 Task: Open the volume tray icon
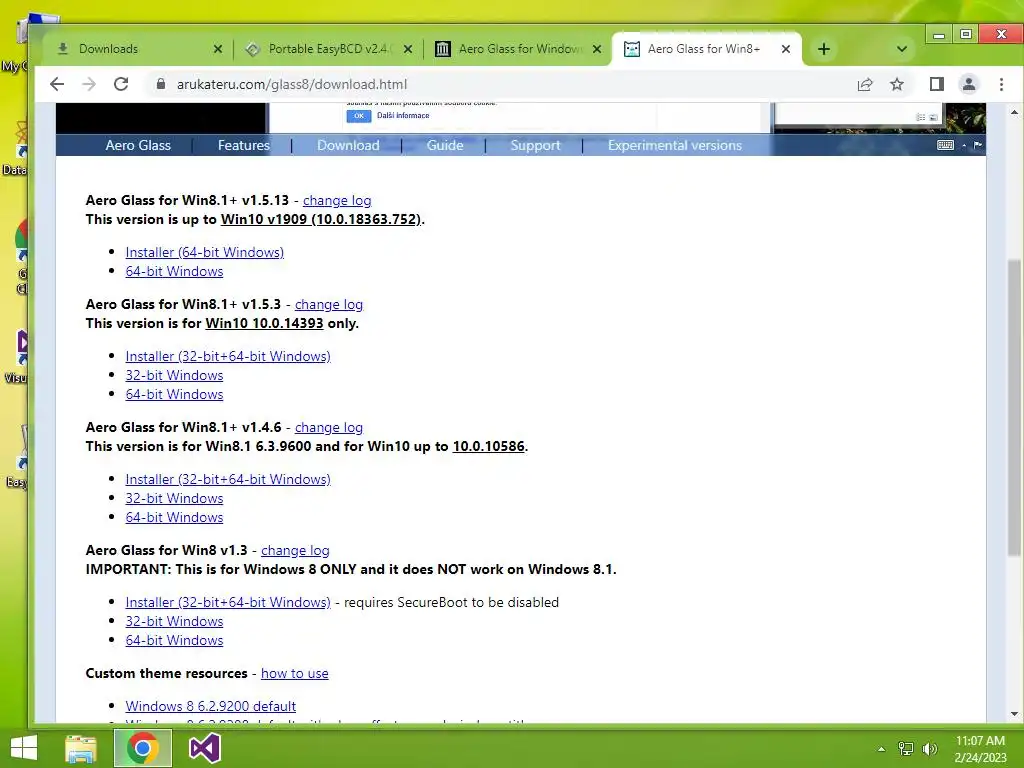click(x=929, y=749)
